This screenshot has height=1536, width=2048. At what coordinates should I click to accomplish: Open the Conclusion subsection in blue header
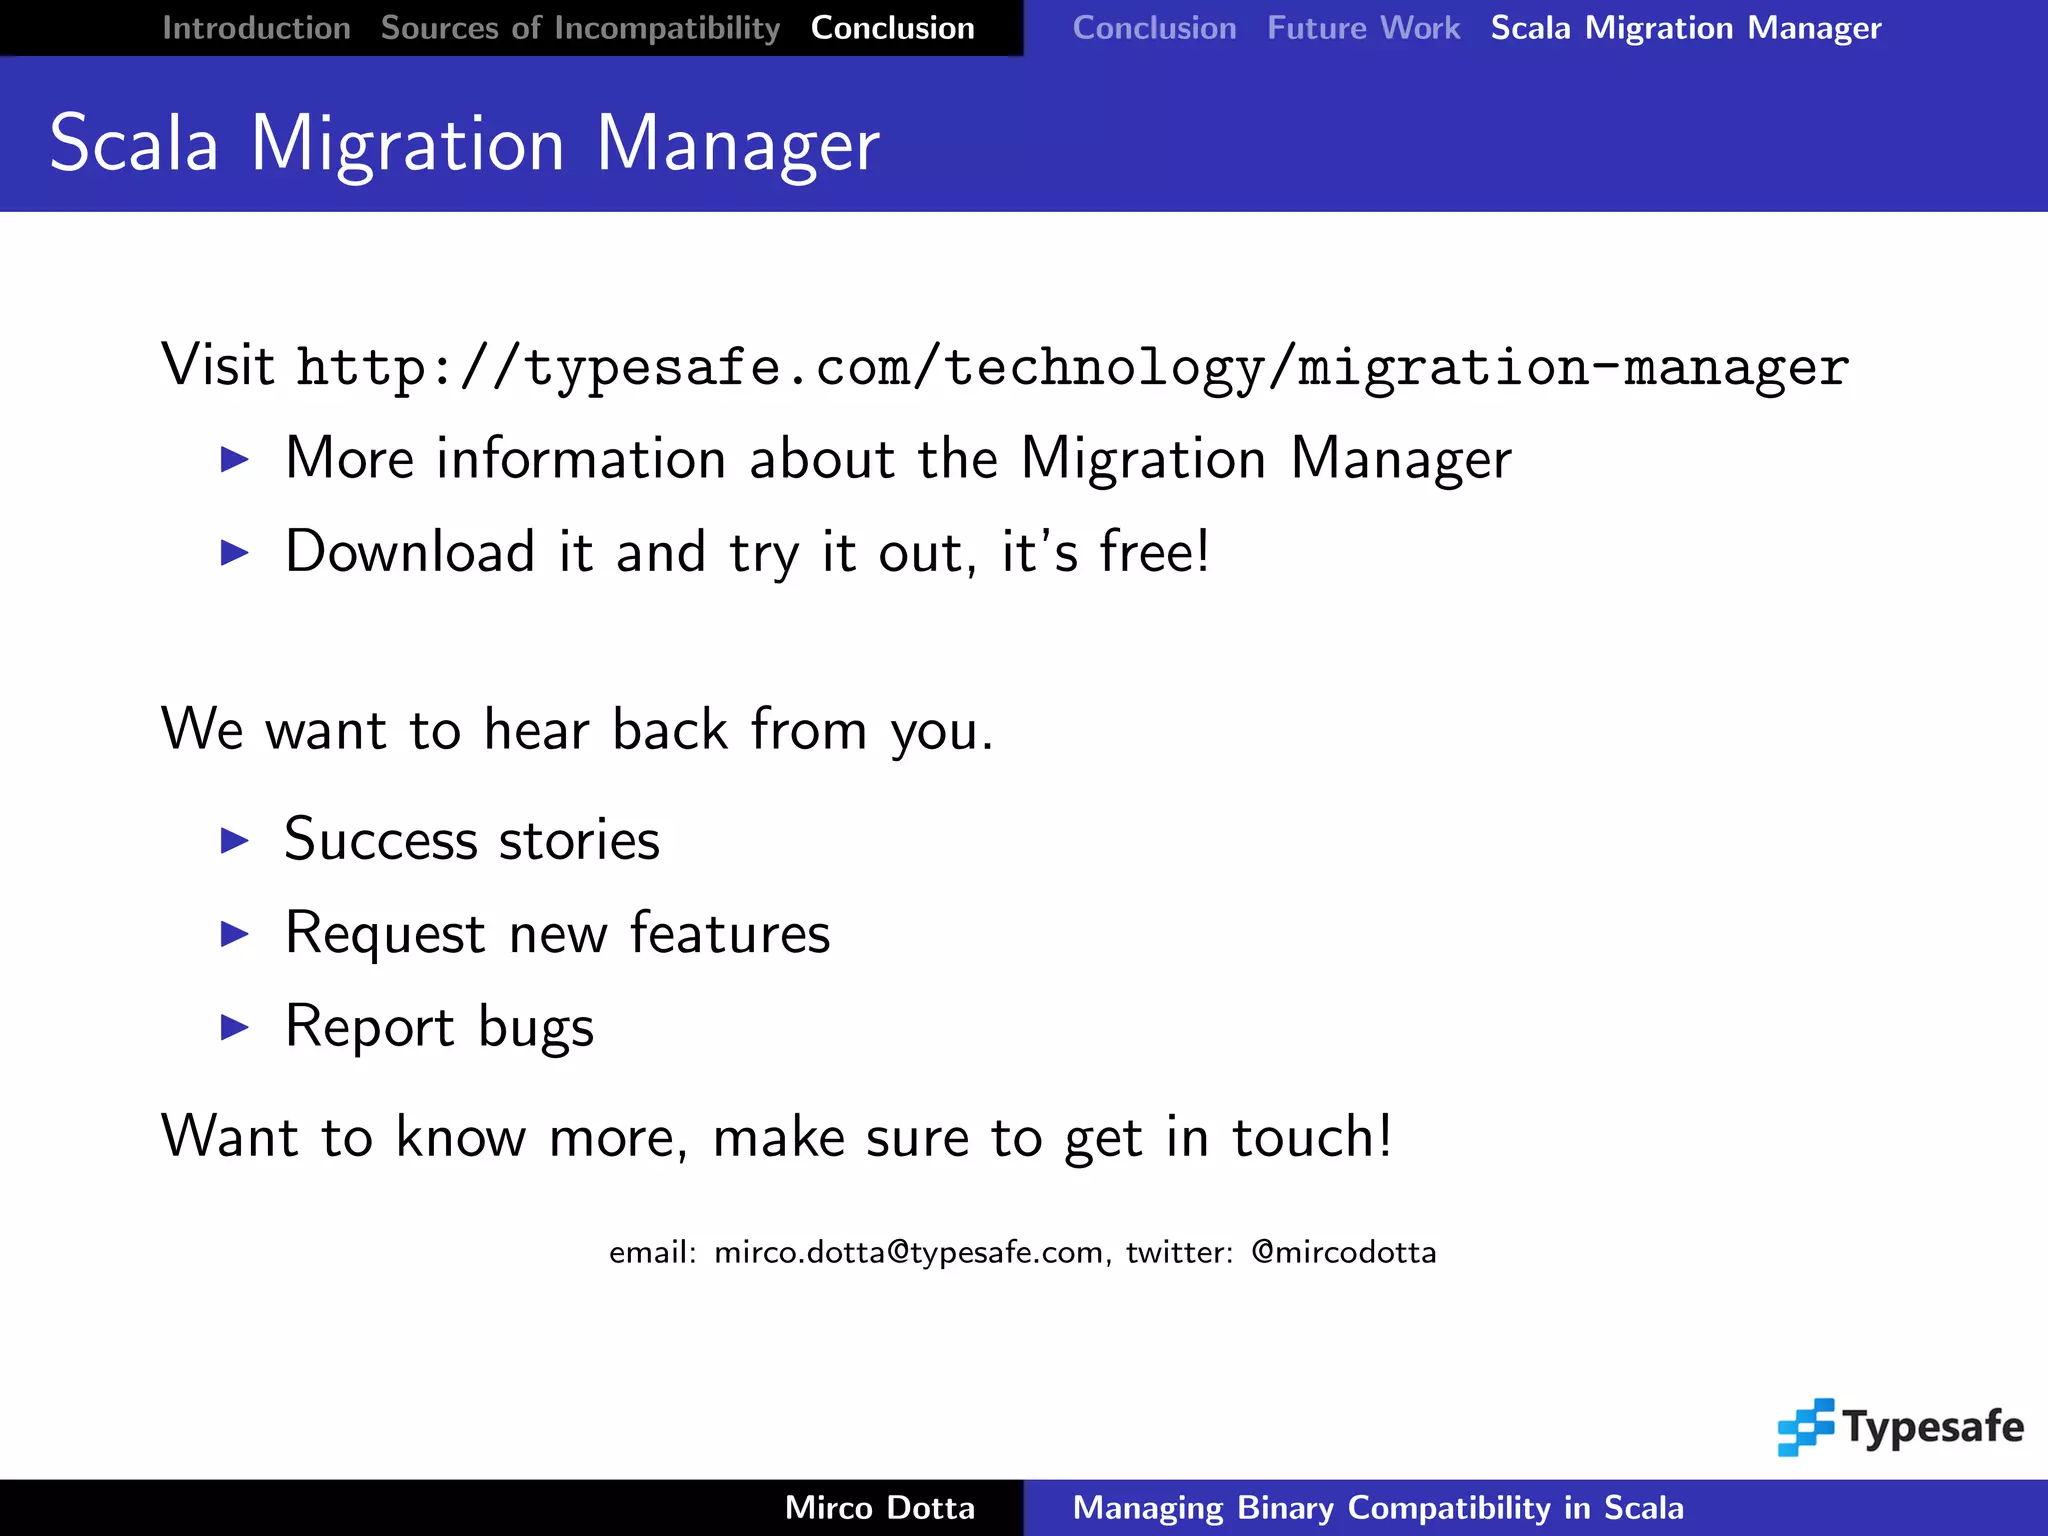(x=1154, y=28)
